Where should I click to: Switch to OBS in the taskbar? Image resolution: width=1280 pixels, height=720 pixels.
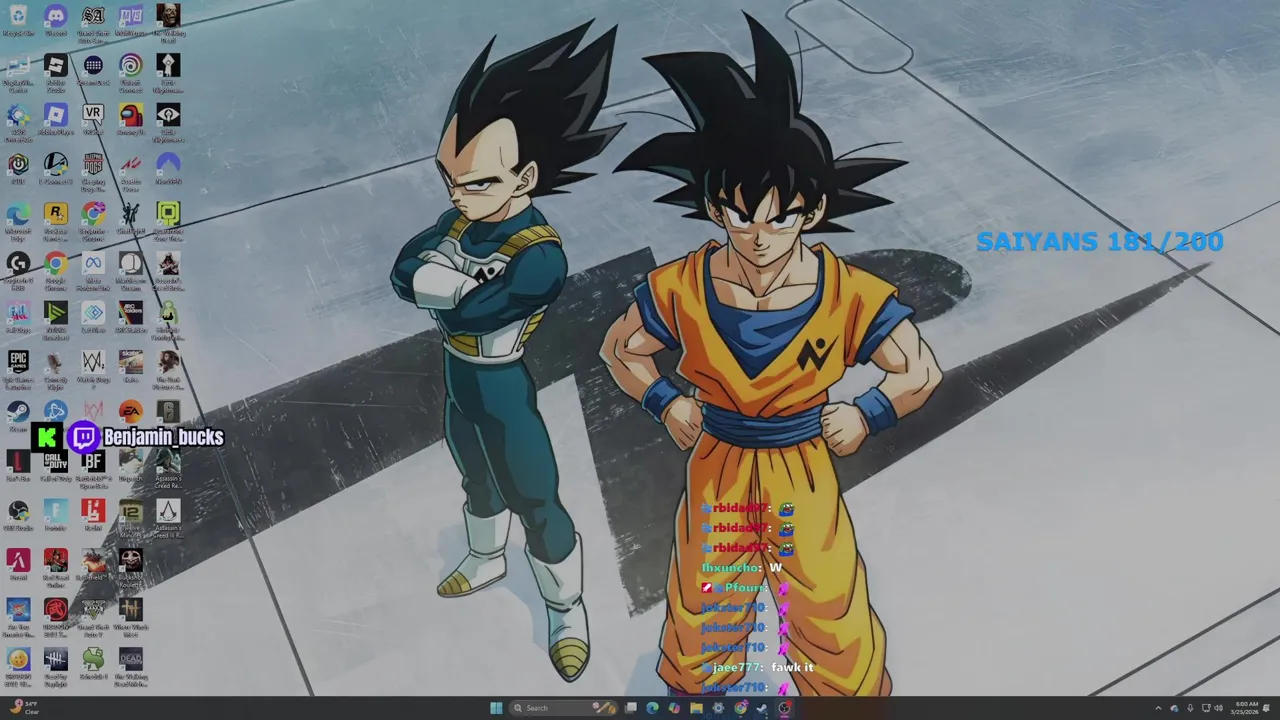pyautogui.click(x=784, y=708)
